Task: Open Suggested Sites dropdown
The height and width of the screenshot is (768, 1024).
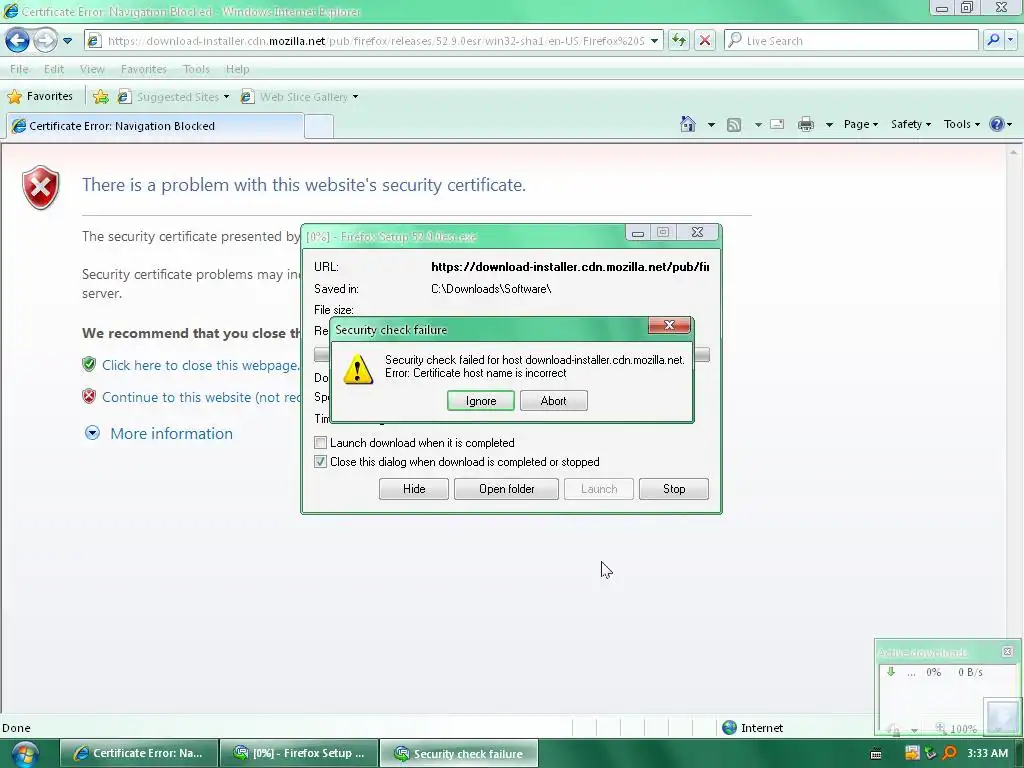Action: pyautogui.click(x=173, y=97)
